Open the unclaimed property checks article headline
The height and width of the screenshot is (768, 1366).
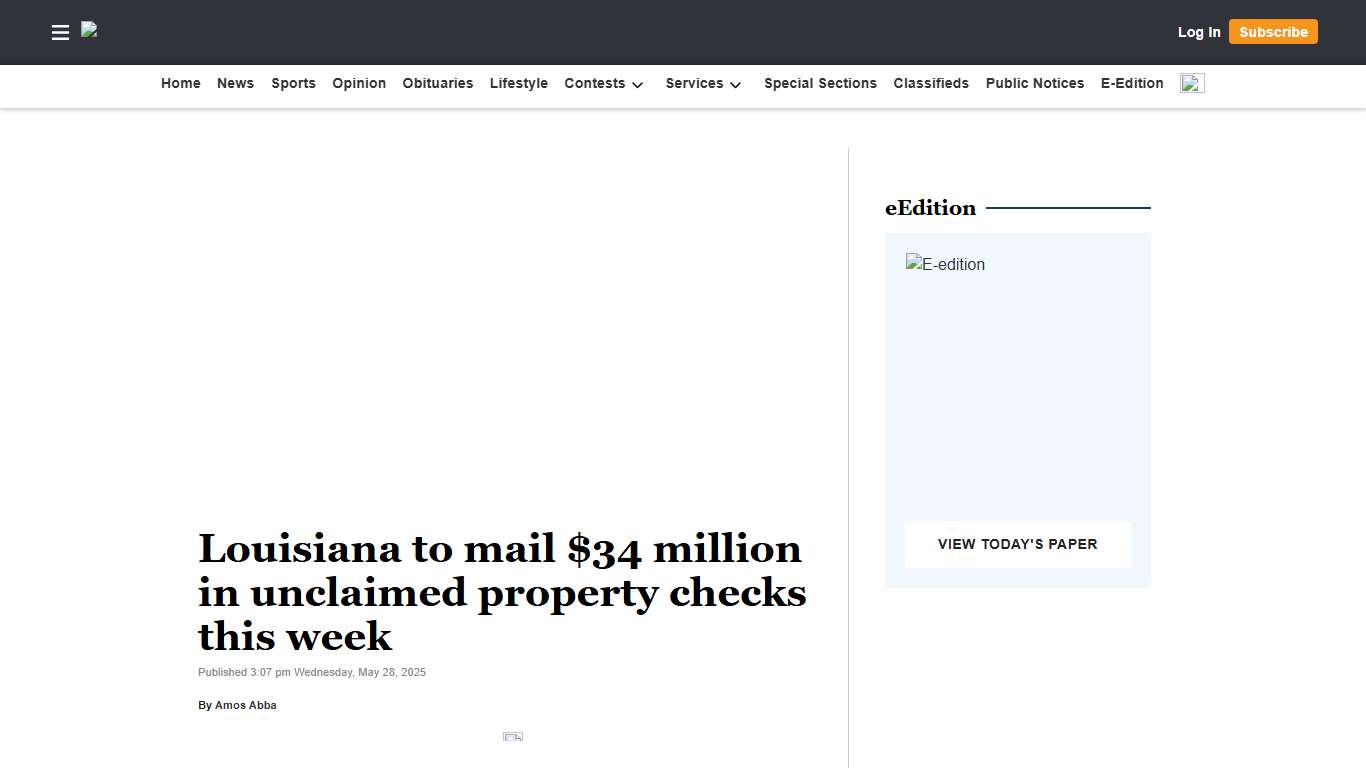pyautogui.click(x=502, y=592)
